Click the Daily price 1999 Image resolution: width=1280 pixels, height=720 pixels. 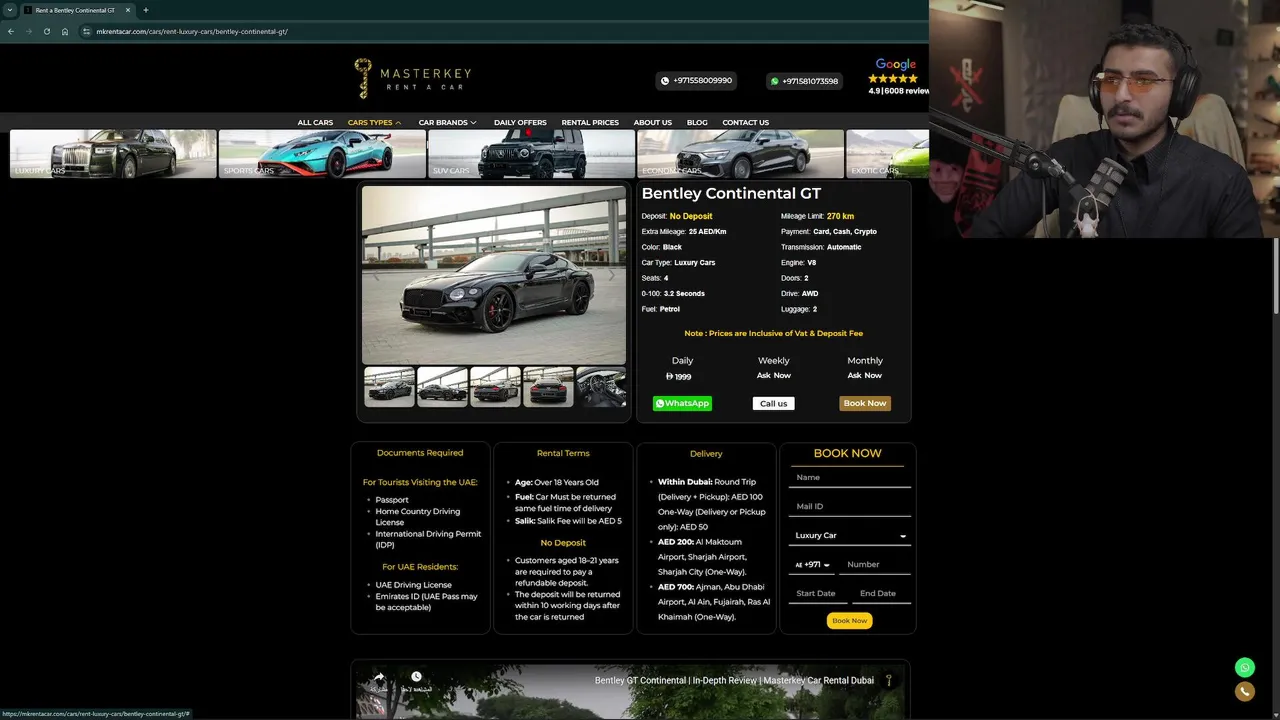(679, 376)
